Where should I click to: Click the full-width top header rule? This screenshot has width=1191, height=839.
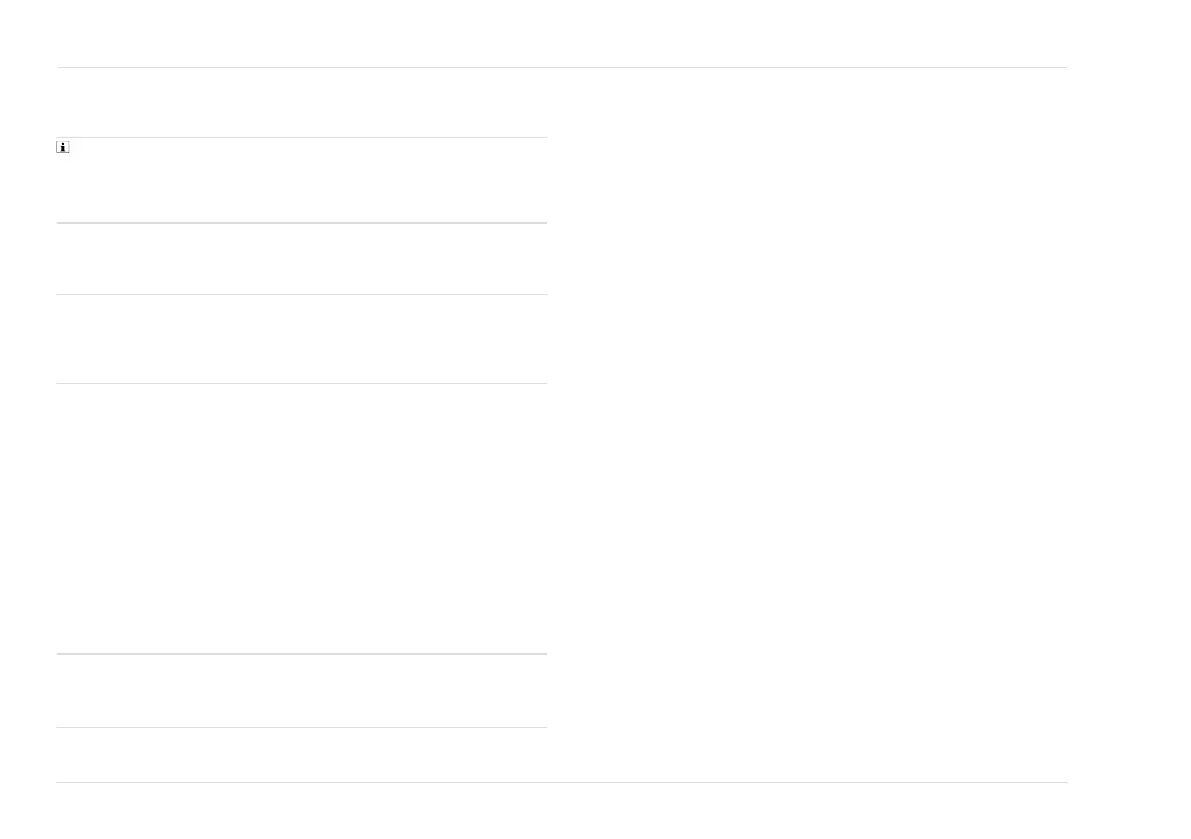(x=562, y=68)
